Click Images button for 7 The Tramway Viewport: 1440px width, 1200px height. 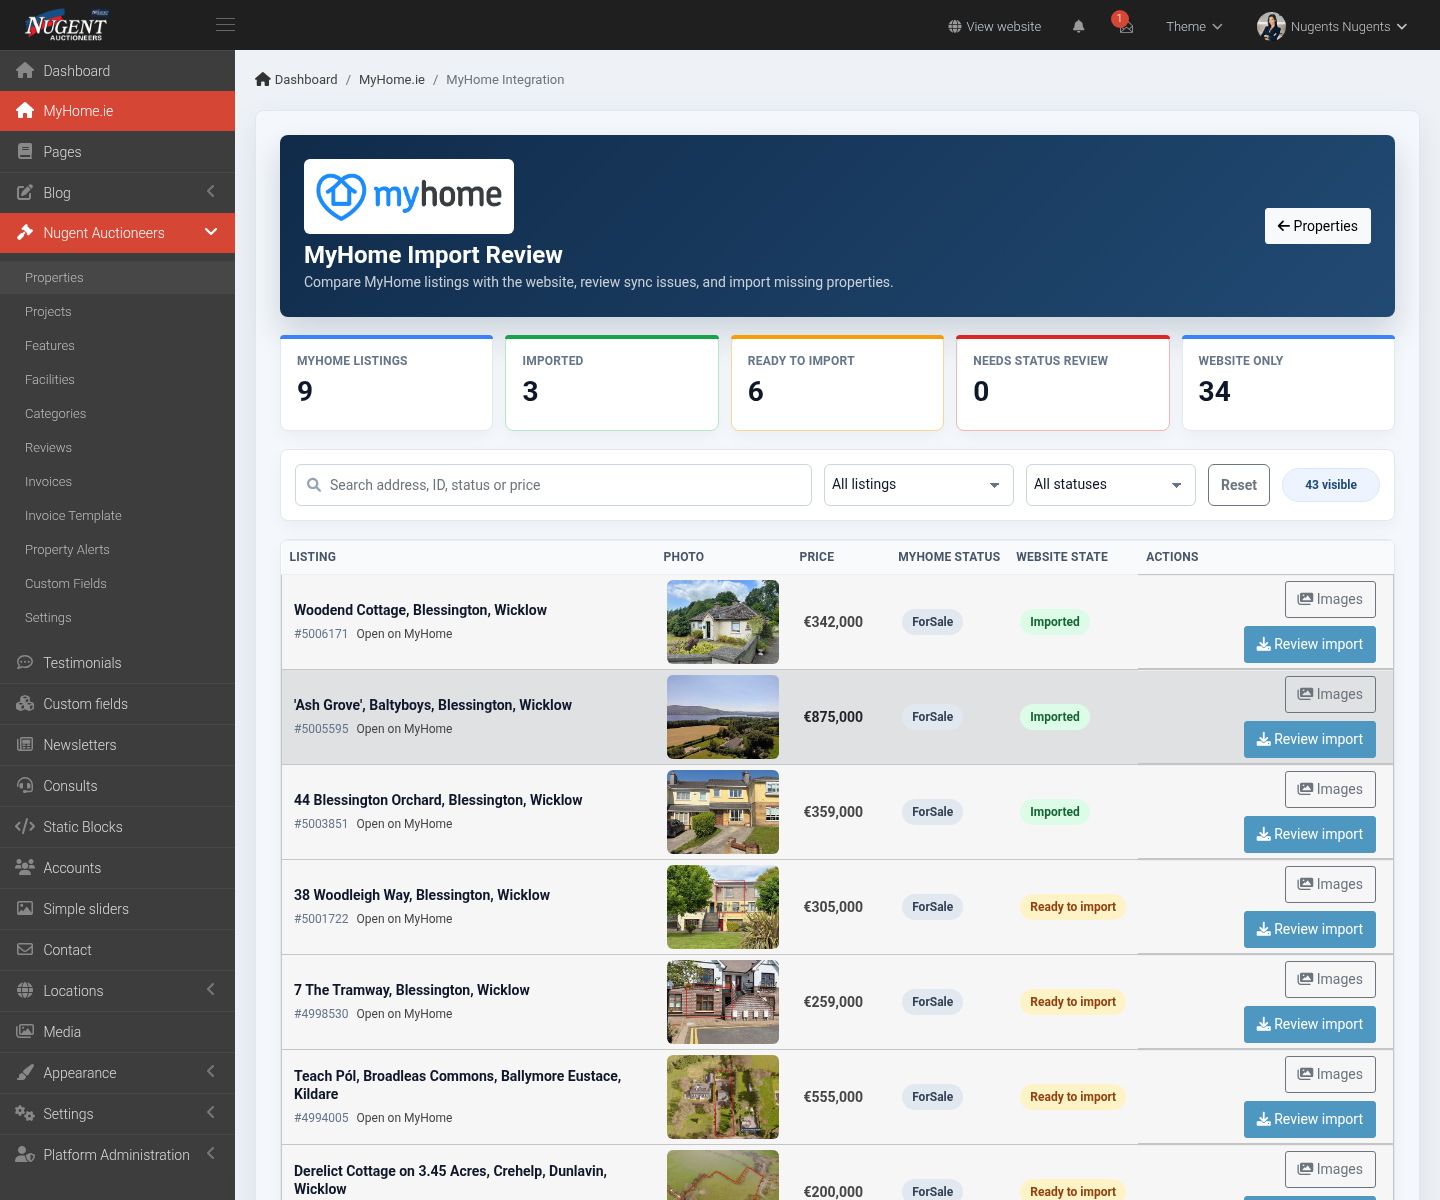(x=1330, y=979)
